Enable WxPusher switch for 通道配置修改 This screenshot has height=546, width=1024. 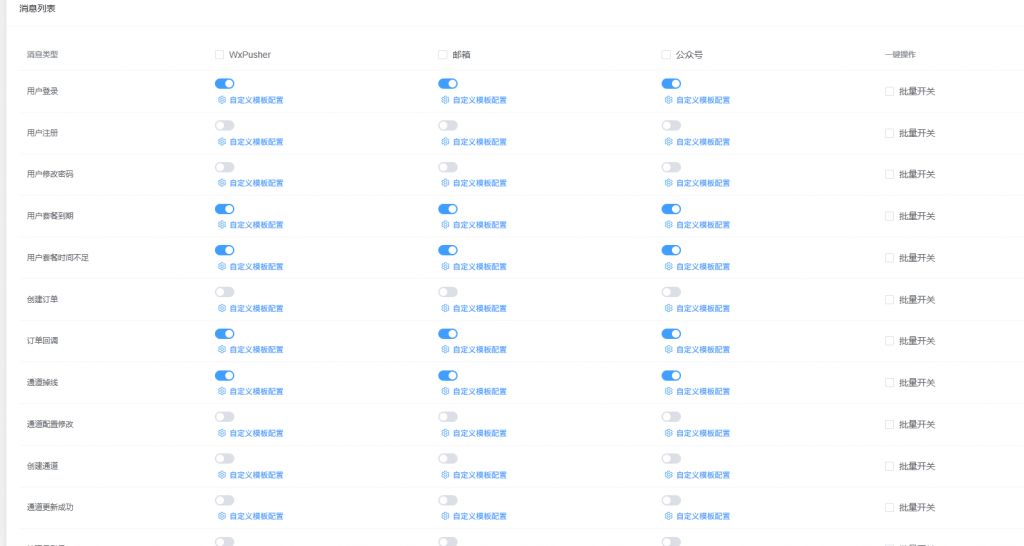224,417
